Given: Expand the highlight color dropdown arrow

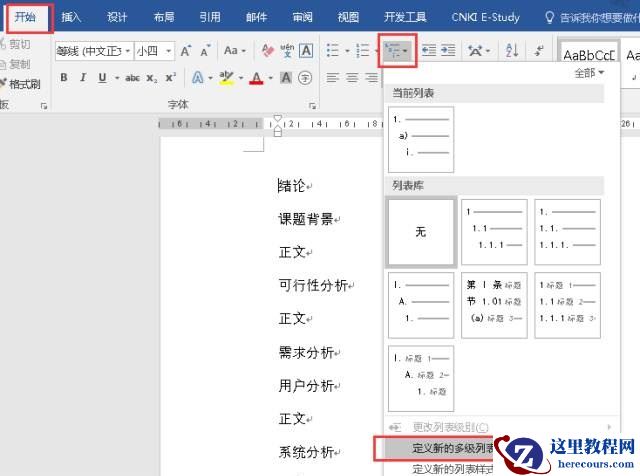Looking at the screenshot, I should tap(241, 78).
